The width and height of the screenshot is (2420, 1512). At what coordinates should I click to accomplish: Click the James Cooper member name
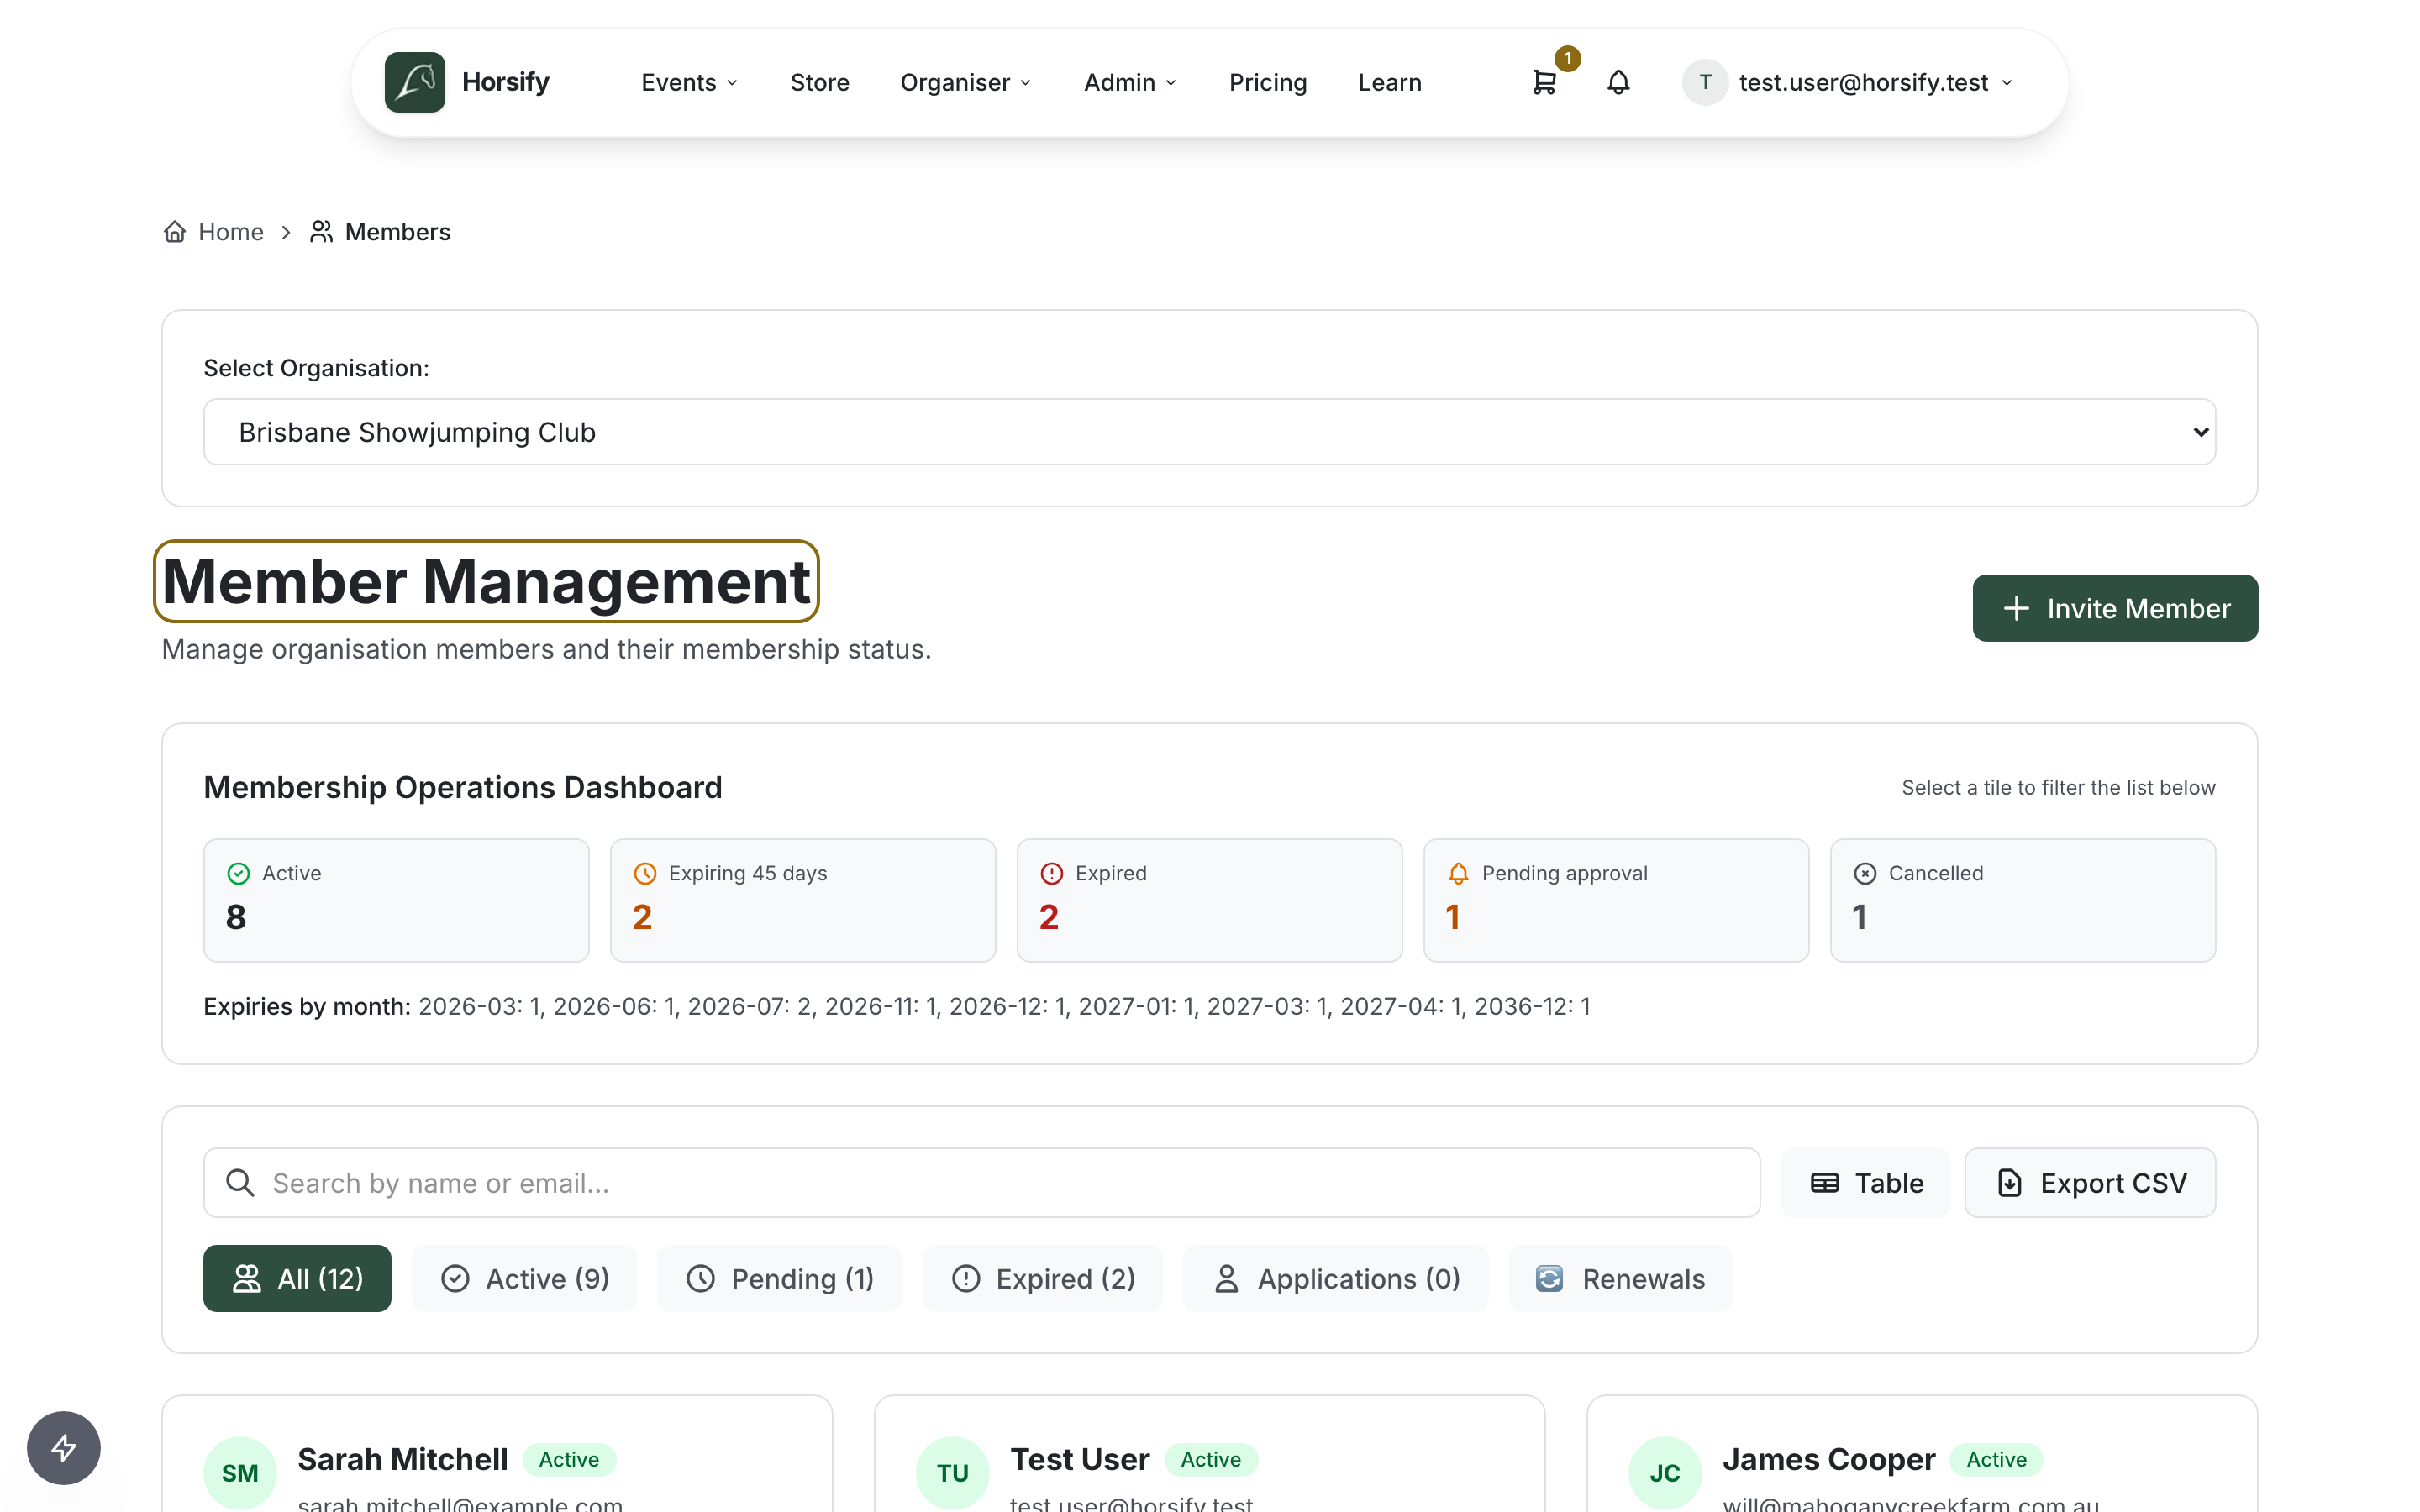click(x=1829, y=1459)
